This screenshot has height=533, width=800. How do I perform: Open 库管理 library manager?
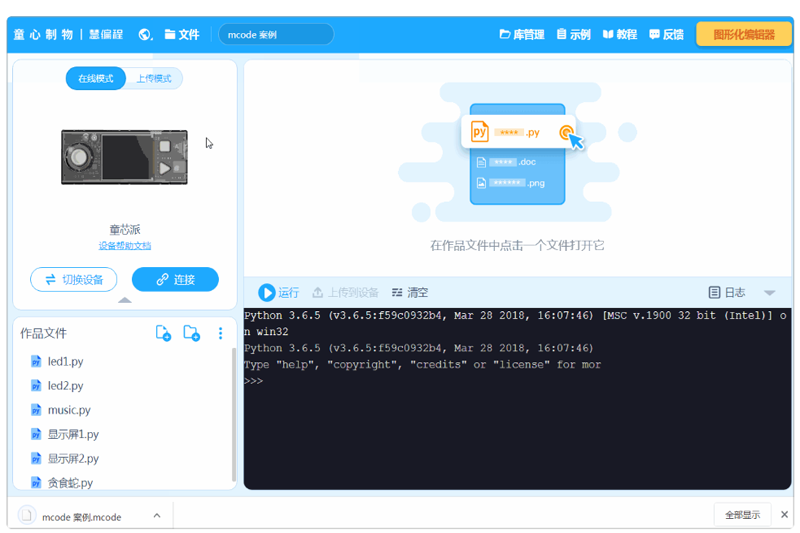(x=522, y=35)
